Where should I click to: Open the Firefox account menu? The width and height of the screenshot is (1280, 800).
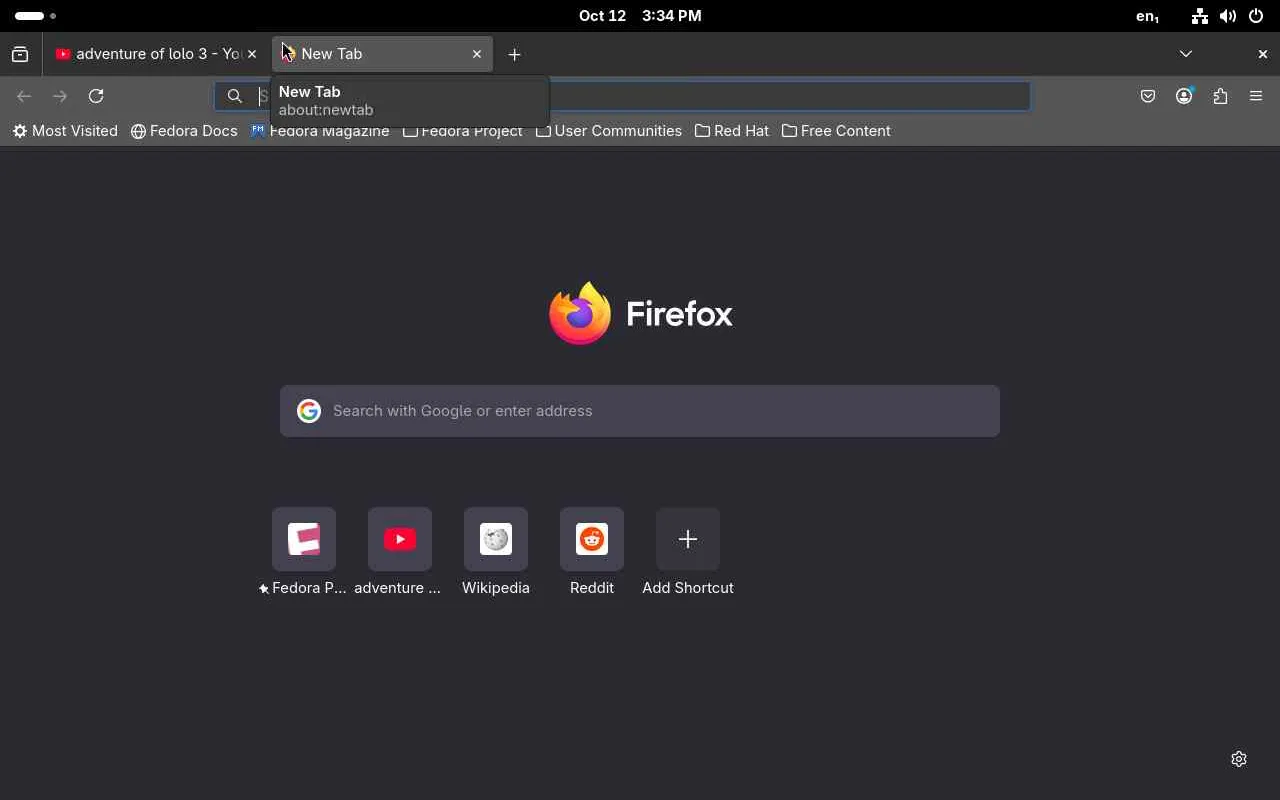1184,96
